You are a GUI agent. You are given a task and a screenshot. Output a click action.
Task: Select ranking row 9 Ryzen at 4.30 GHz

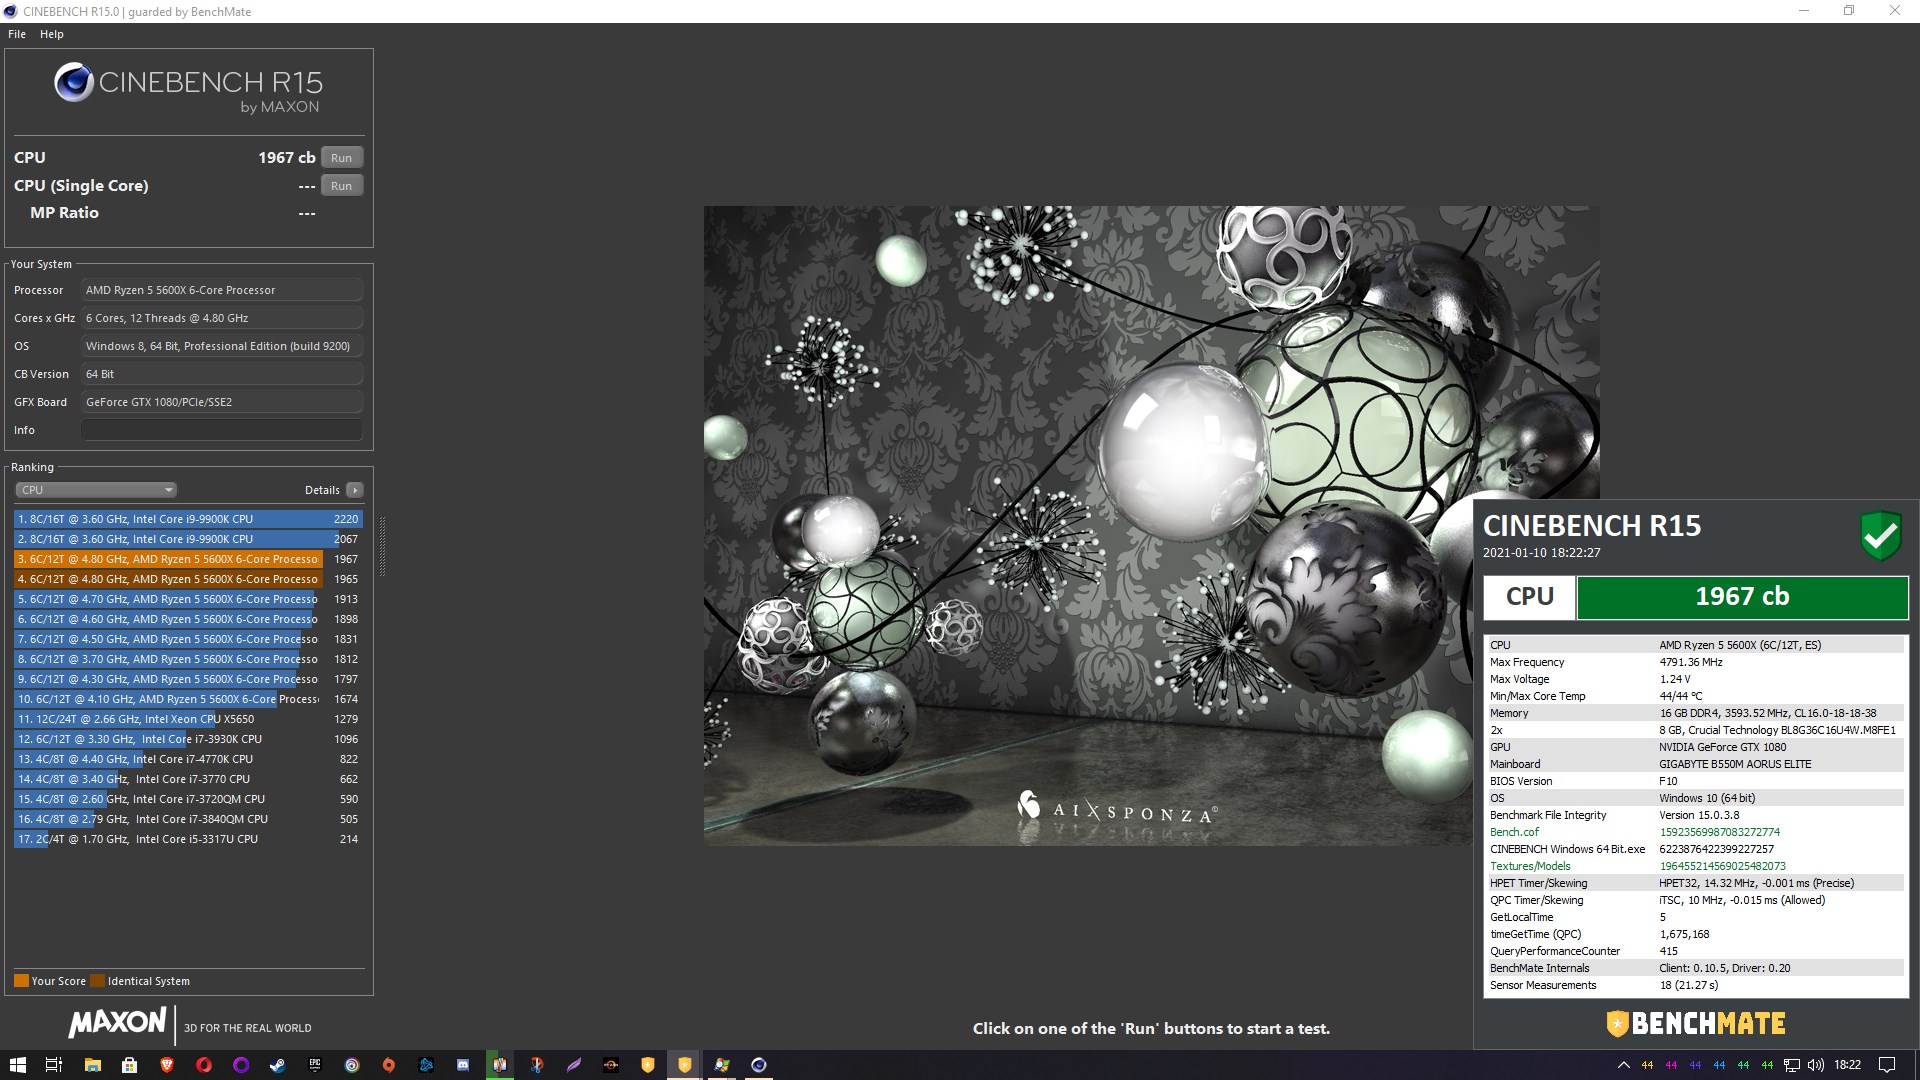(x=188, y=679)
